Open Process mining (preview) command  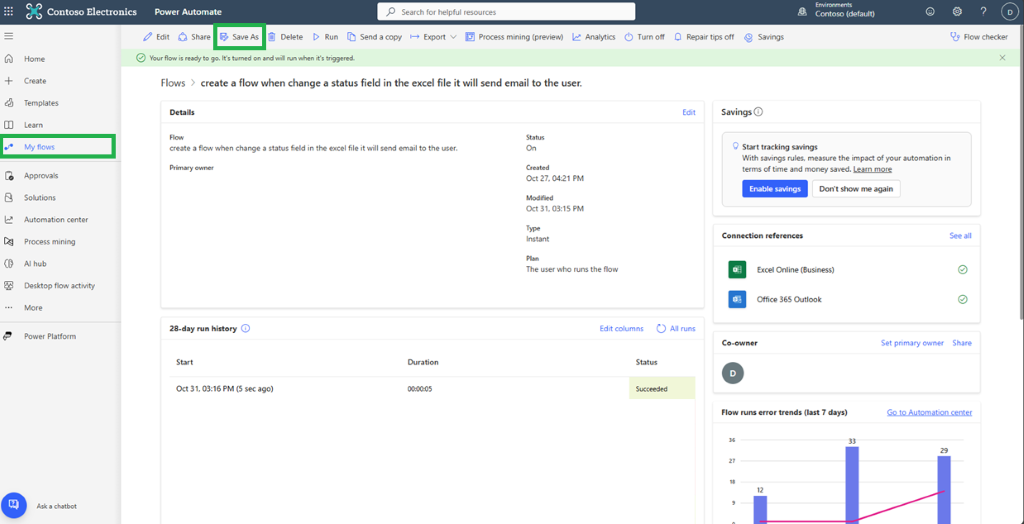coord(514,37)
